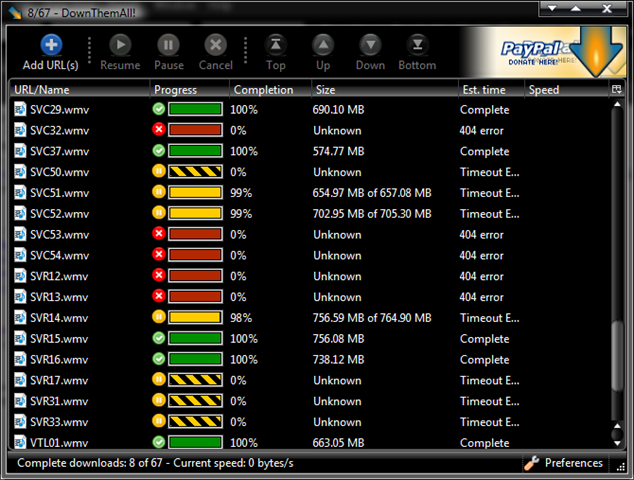Screen dimensions: 634x480
Task: Move the selection Down one position
Action: 370,53
